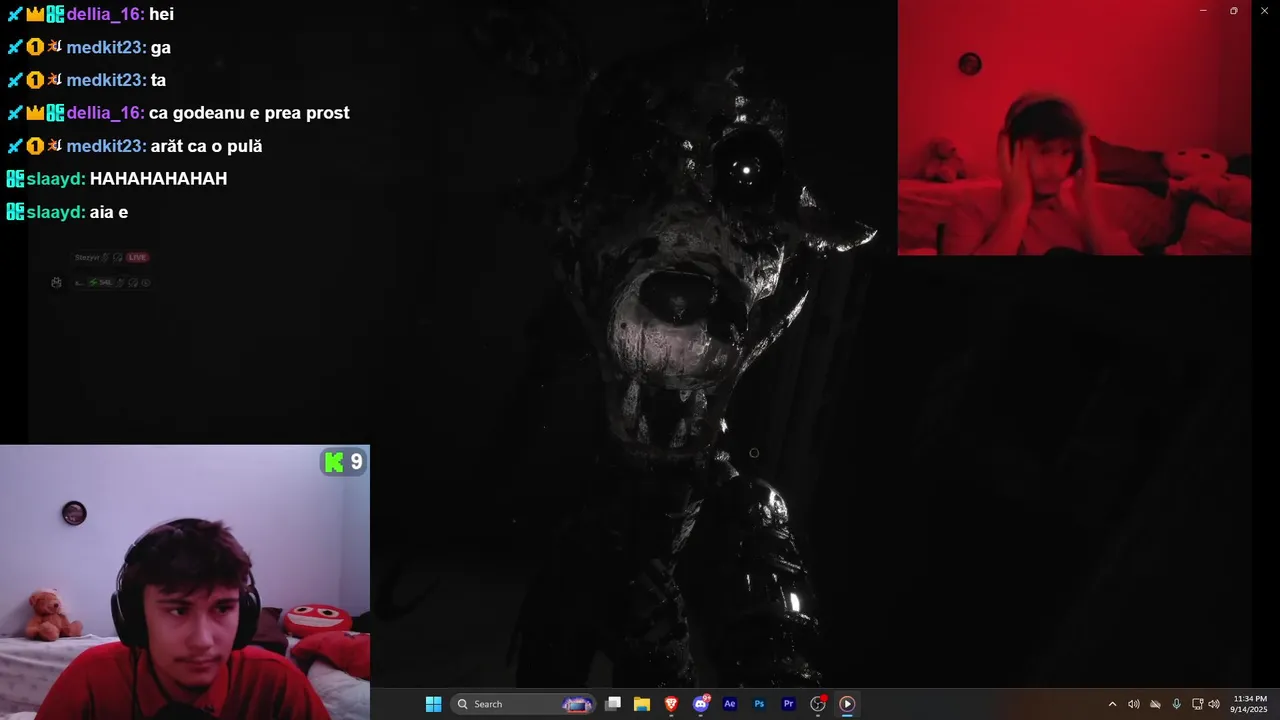The width and height of the screenshot is (1280, 720).
Task: Click the bottom-left streamer webcam feed
Action: point(185,582)
